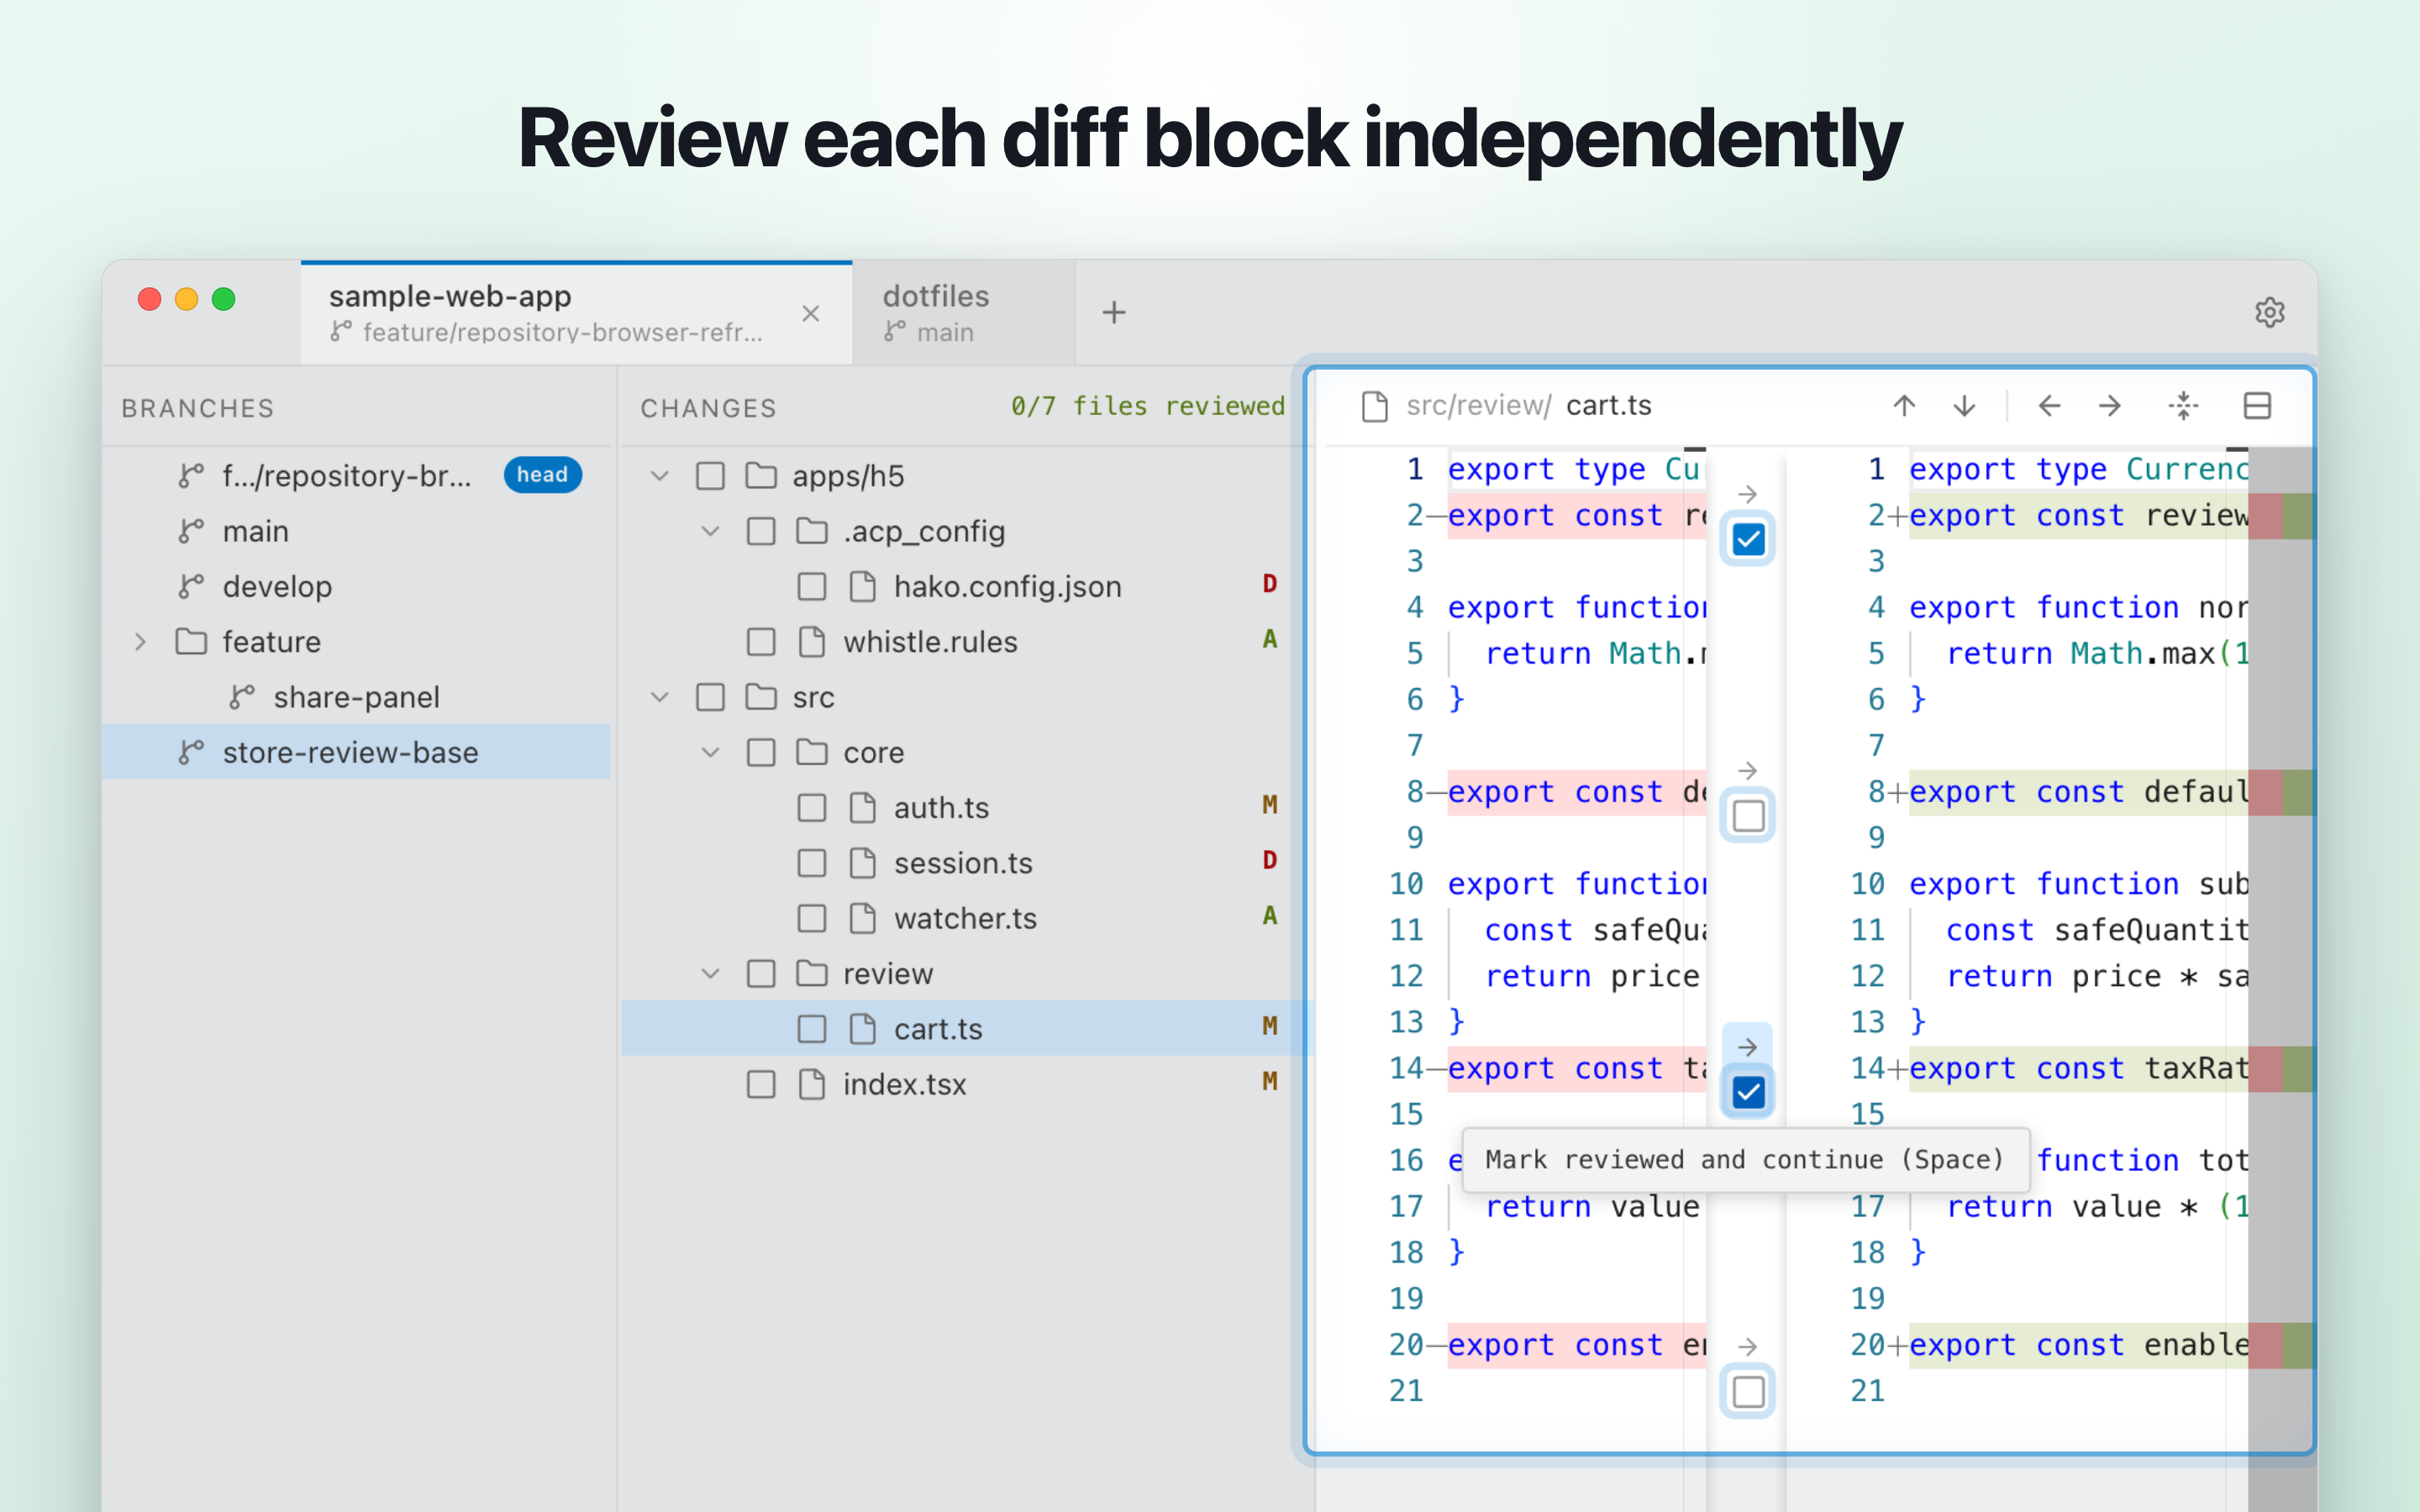This screenshot has height=1512, width=2420.
Task: Add a new repository tab
Action: point(1114,312)
